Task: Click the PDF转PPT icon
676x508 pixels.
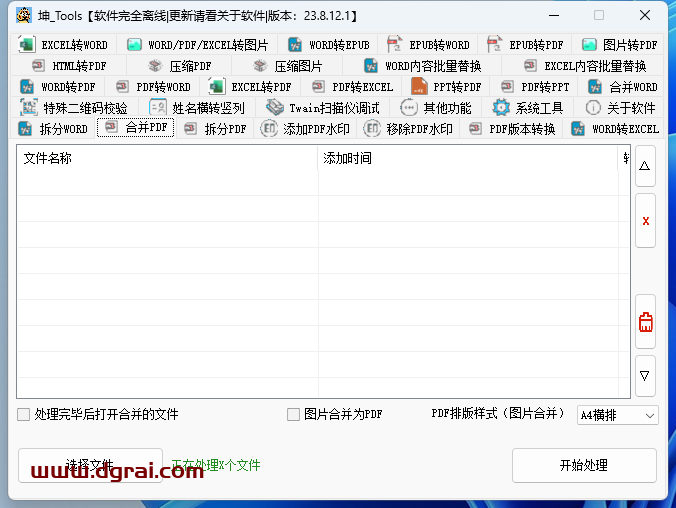Action: tap(507, 87)
